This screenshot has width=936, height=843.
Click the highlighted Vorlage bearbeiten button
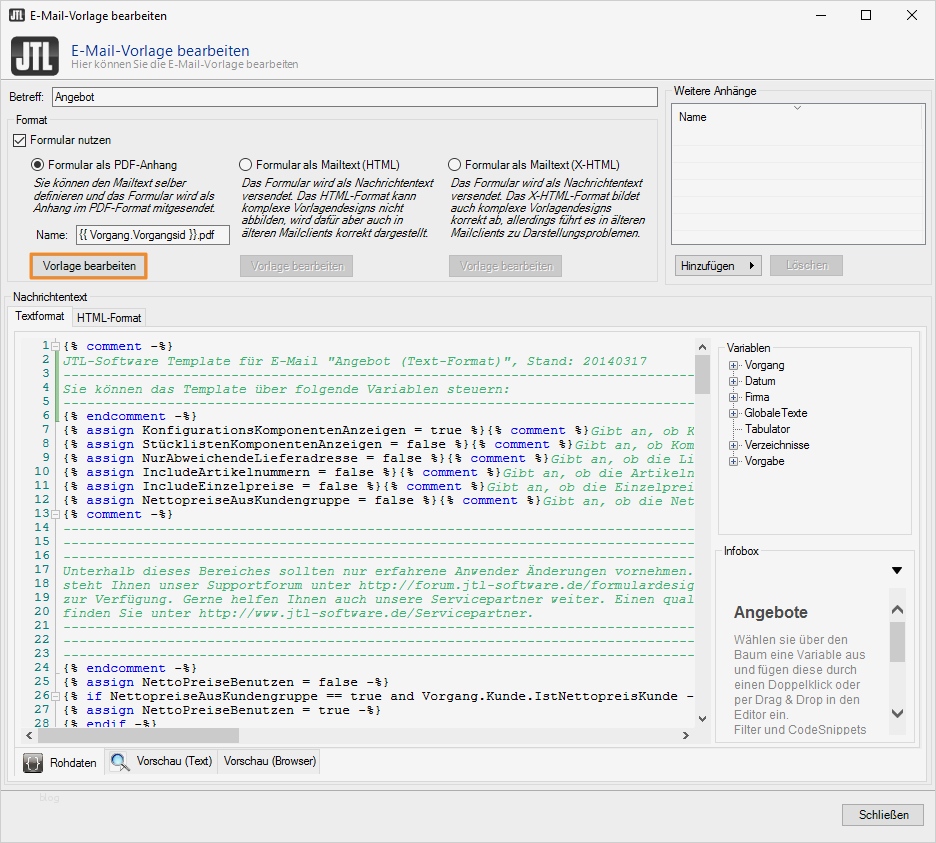[89, 266]
